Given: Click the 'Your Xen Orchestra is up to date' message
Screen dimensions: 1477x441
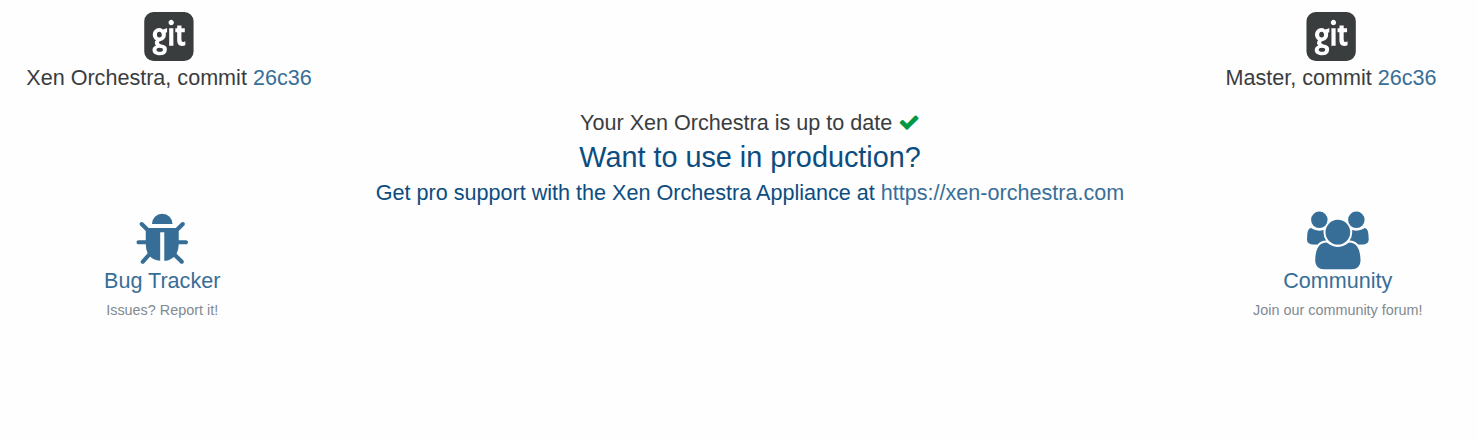Looking at the screenshot, I should (x=736, y=123).
